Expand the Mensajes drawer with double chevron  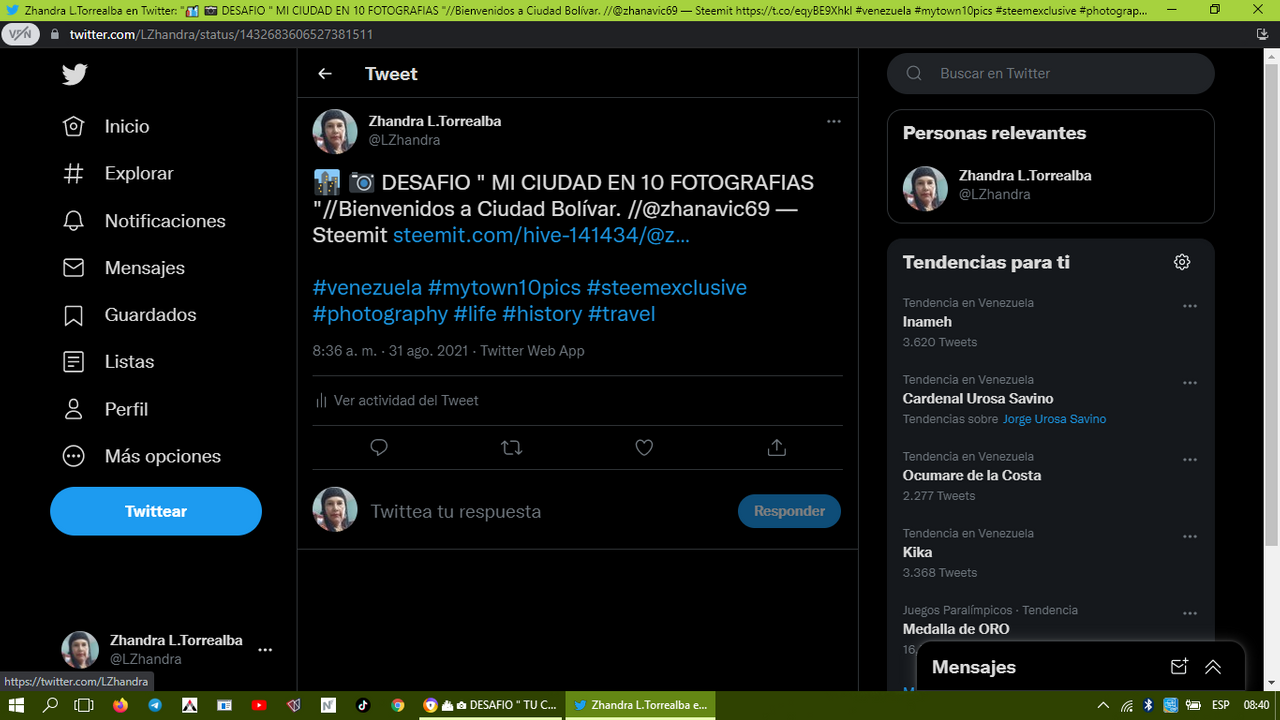tap(1213, 667)
